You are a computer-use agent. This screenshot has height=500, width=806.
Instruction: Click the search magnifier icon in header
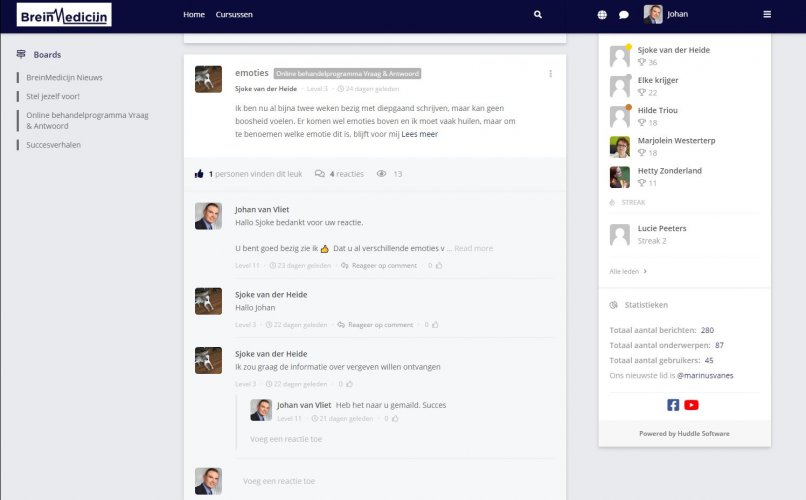click(x=538, y=15)
